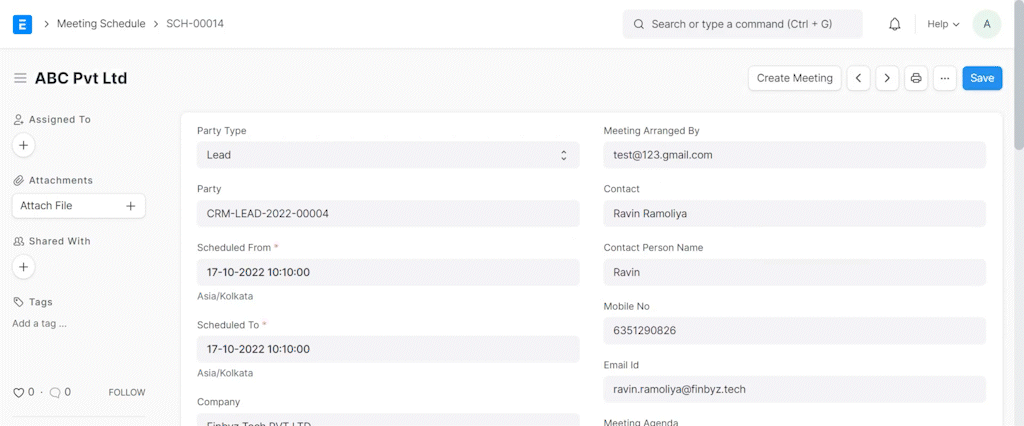1024x426 pixels.
Task: Click FOLLOW to follow this document
Action: [127, 393]
